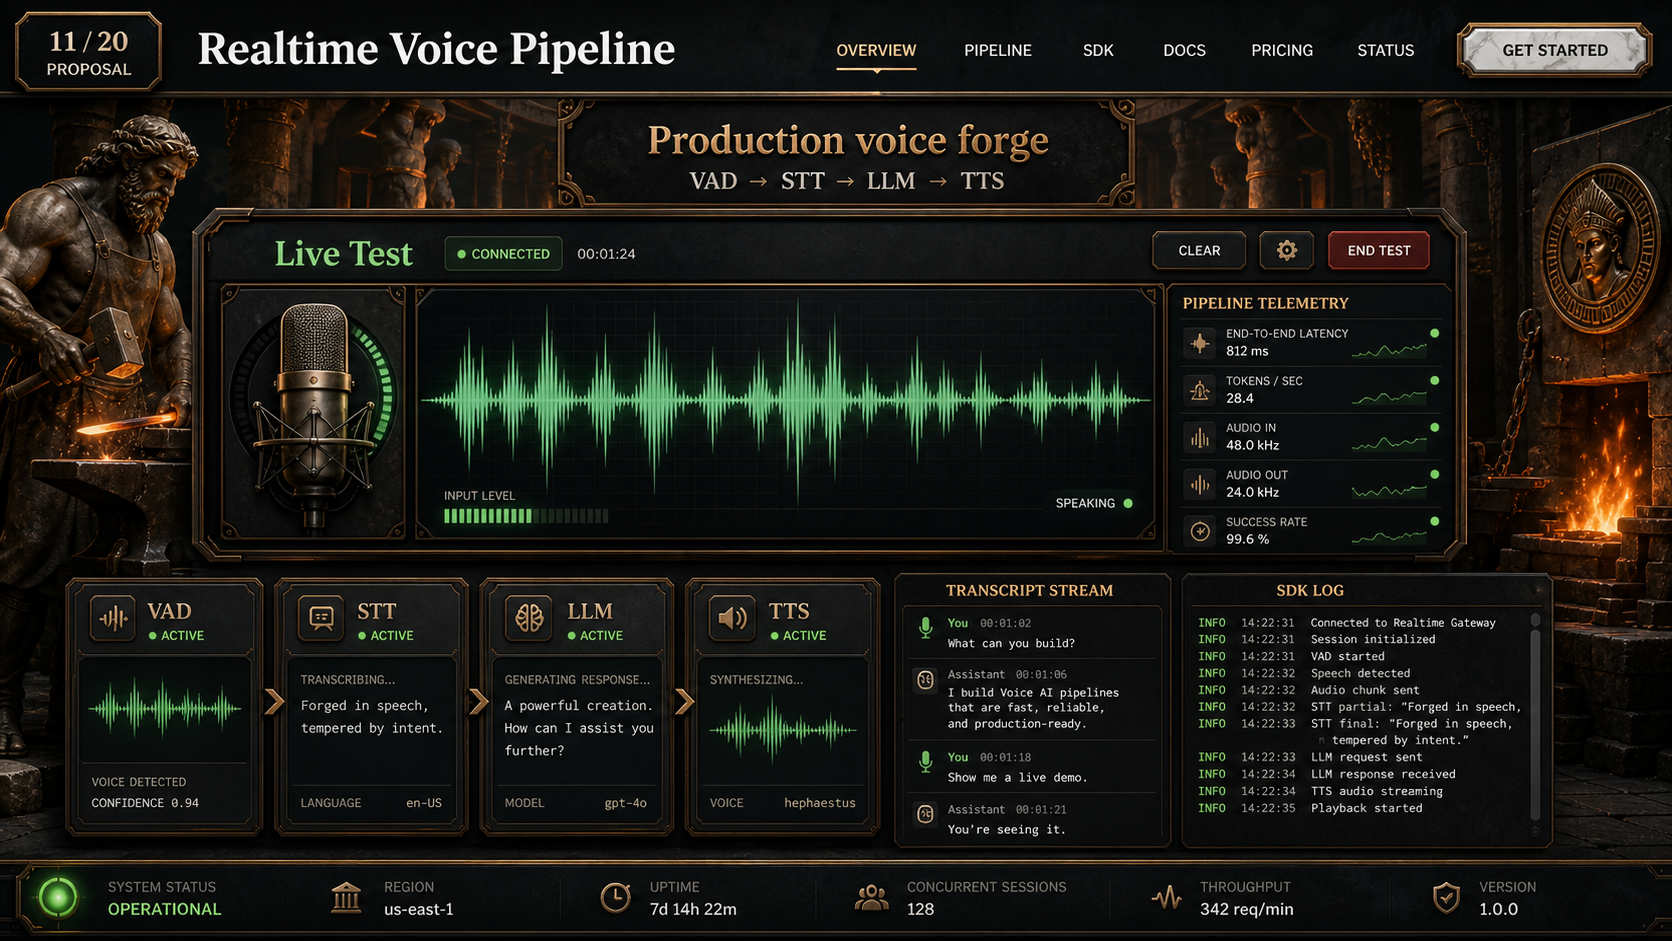Open the settings gear in Live Test
This screenshot has height=941, width=1672.
(x=1286, y=251)
